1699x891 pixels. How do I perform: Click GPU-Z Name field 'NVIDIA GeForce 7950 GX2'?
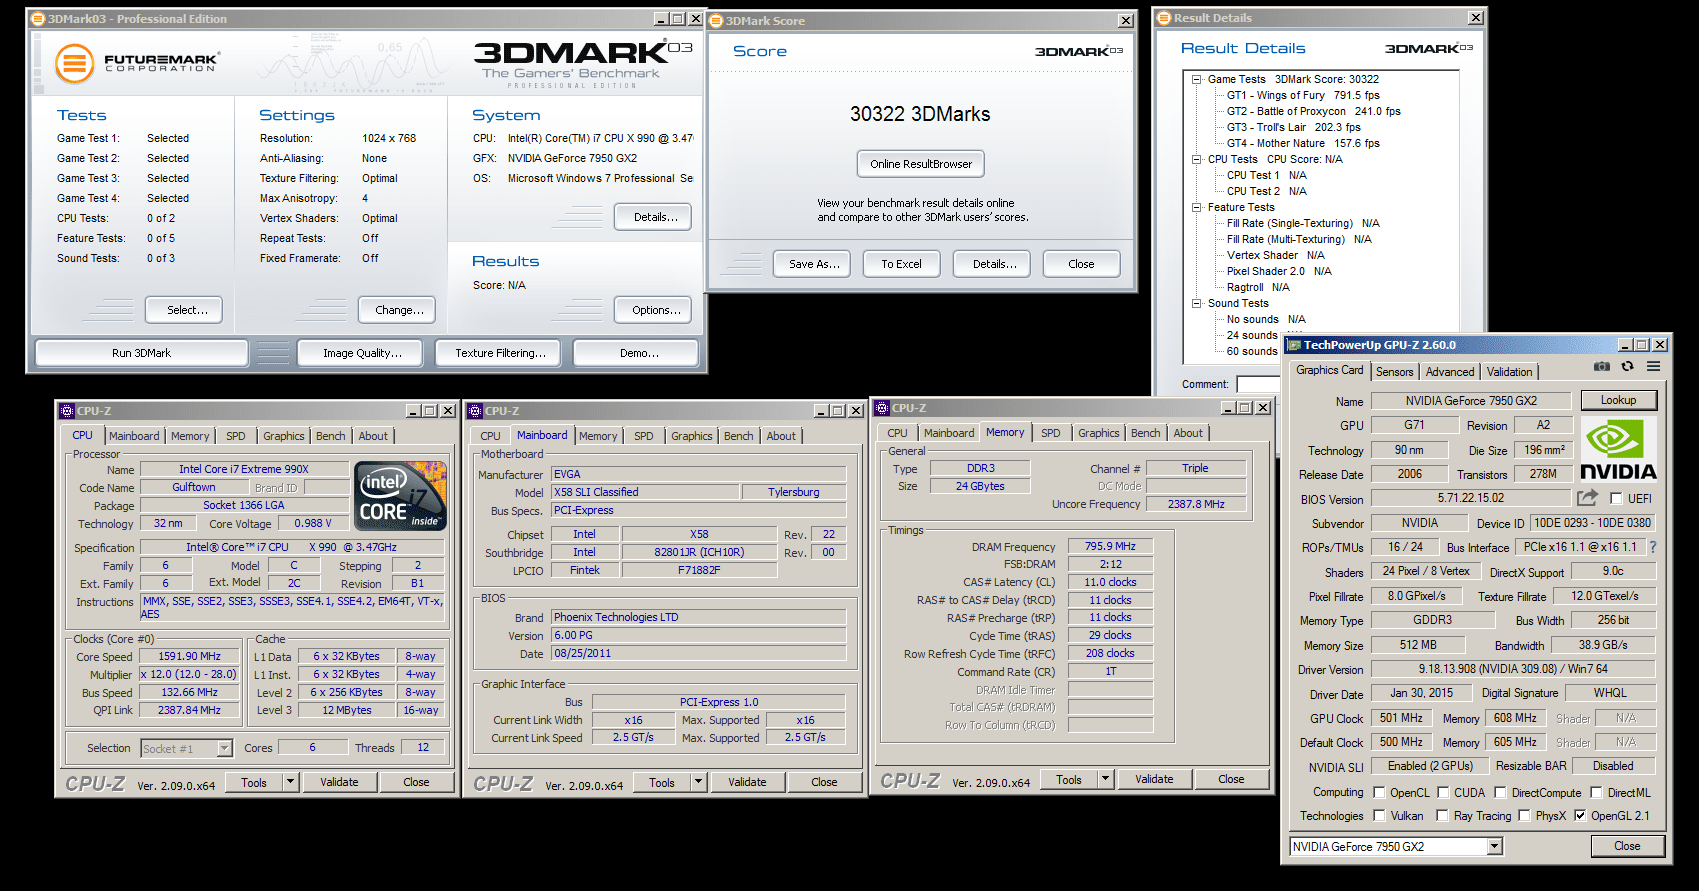pos(1471,401)
